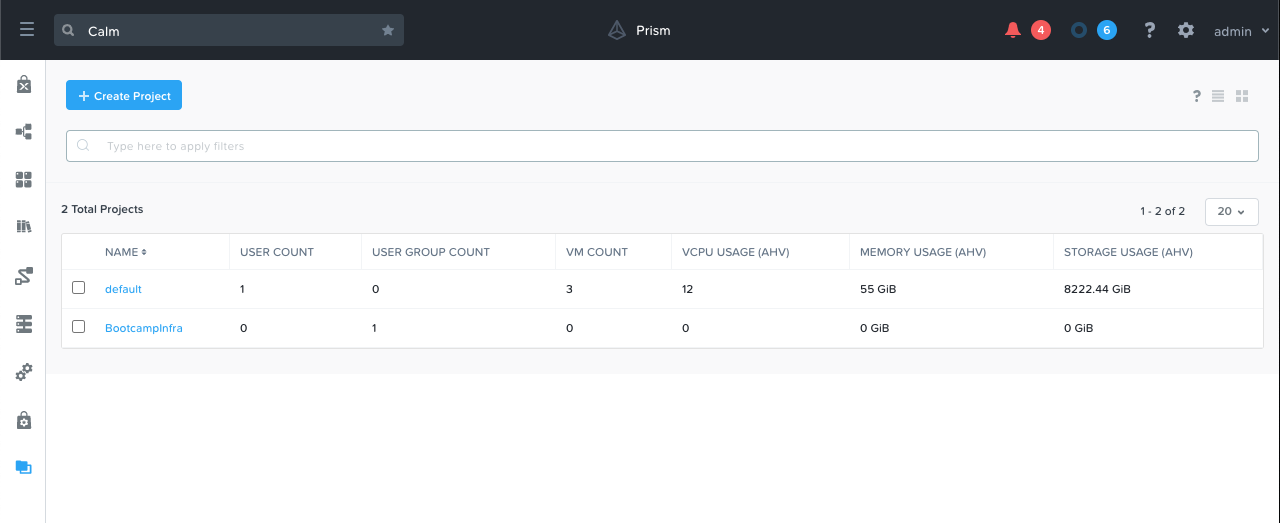Open Projects icon in sidebar
Viewport: 1280px width, 523px height.
click(24, 467)
